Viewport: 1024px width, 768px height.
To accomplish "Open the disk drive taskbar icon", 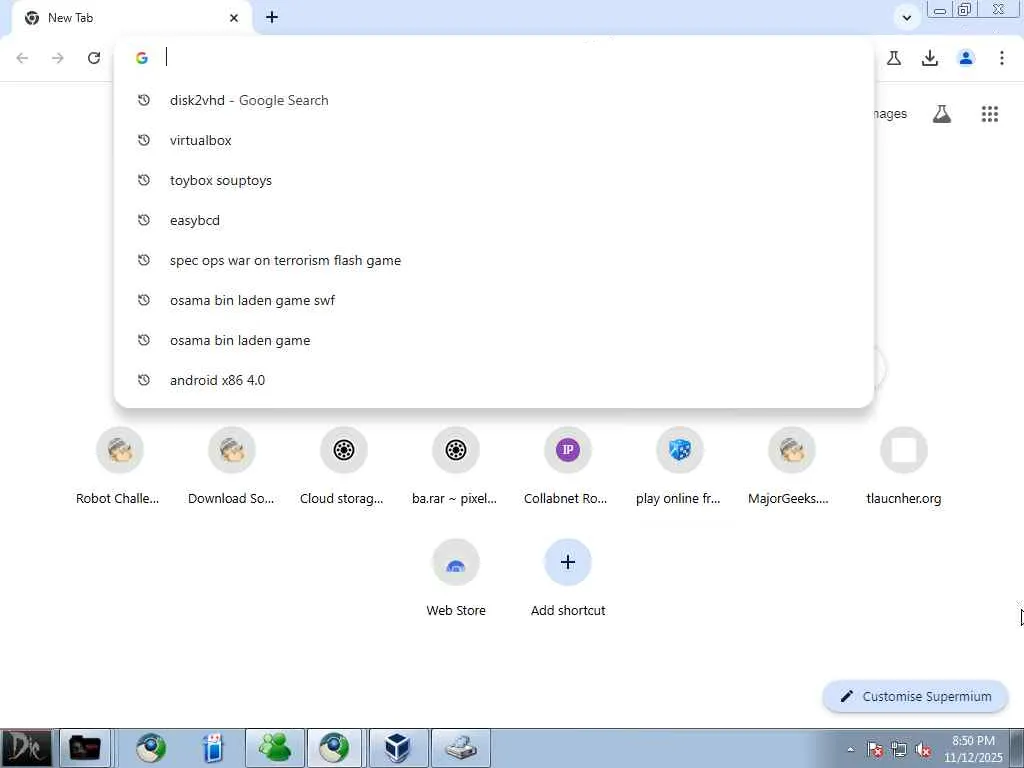I will 460,748.
